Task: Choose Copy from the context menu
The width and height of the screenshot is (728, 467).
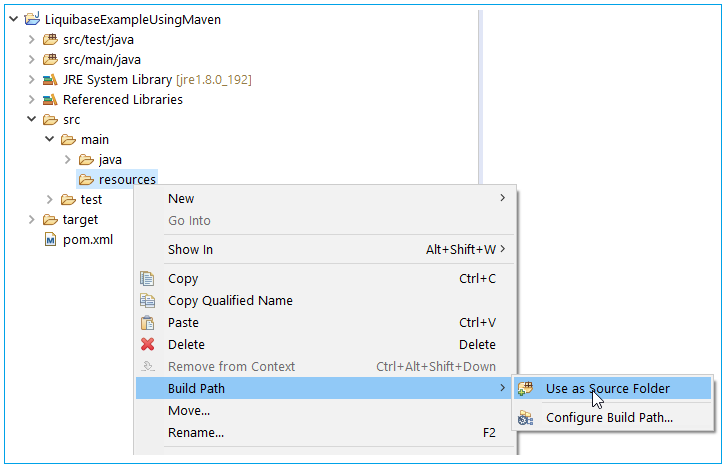Action: click(325, 279)
